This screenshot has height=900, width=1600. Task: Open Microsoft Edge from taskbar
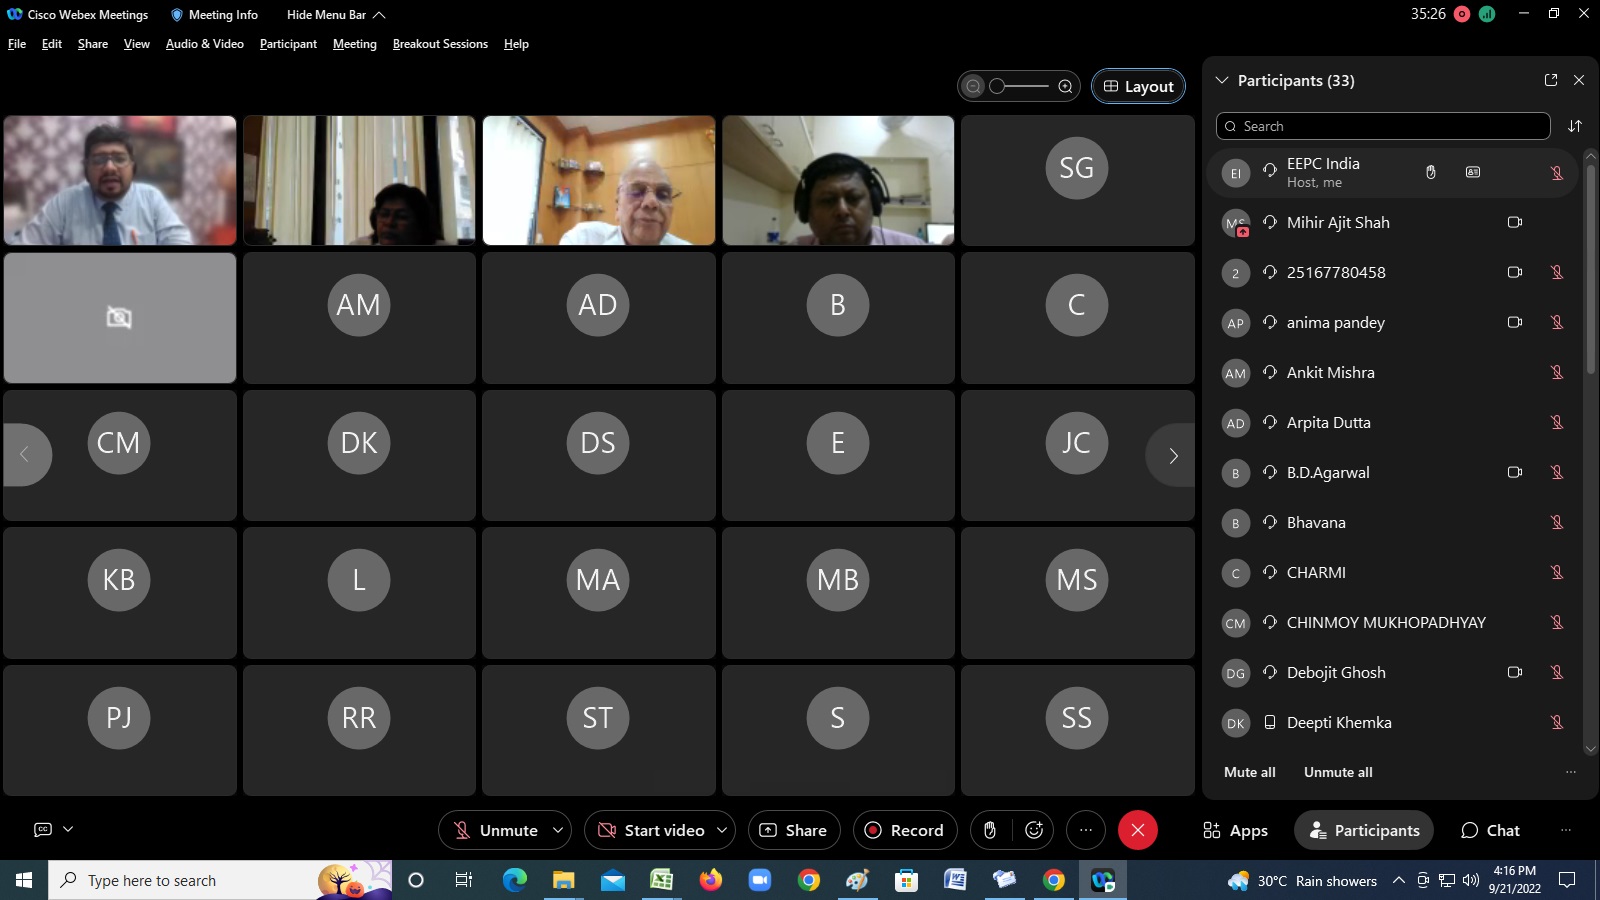(515, 880)
